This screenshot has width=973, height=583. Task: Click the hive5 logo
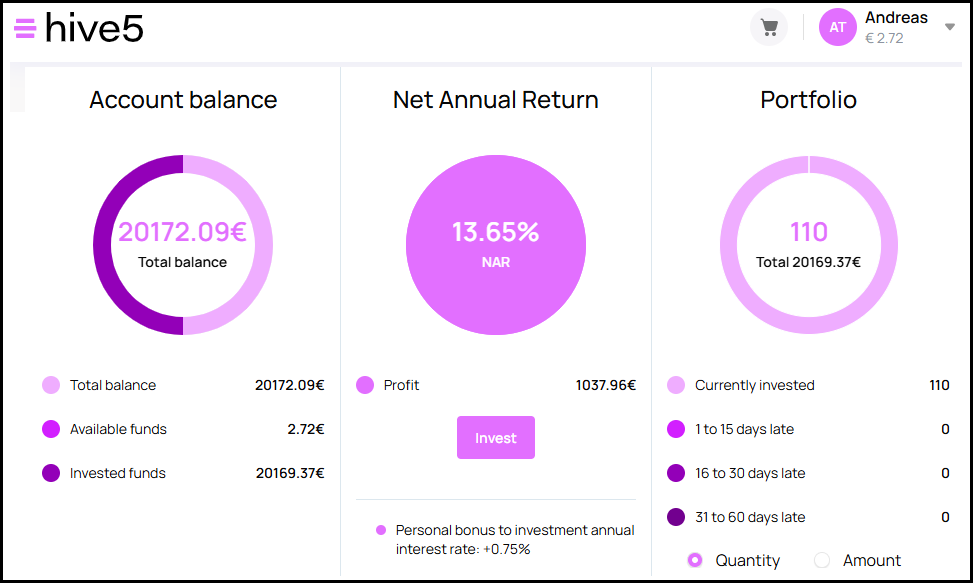(94, 28)
